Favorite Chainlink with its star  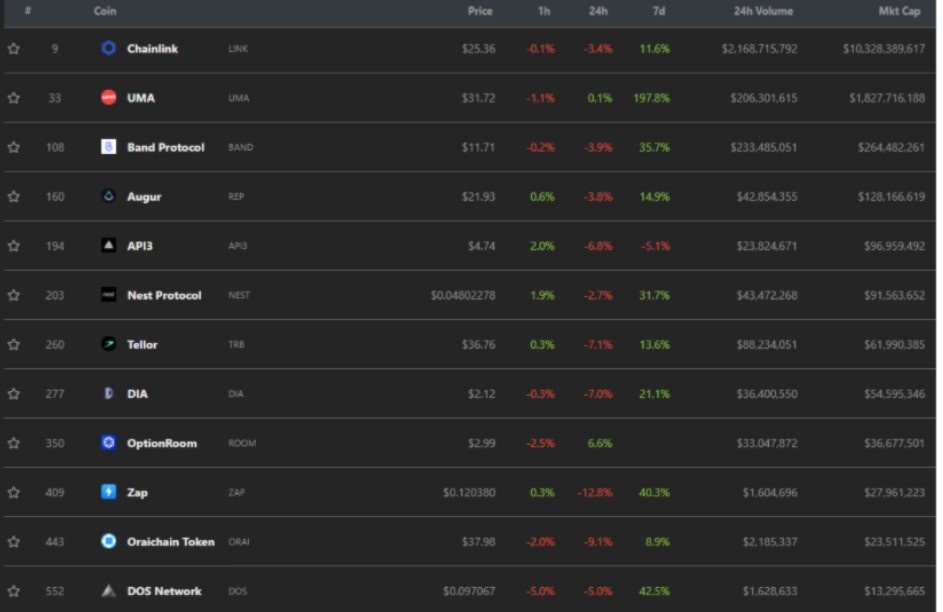(14, 48)
